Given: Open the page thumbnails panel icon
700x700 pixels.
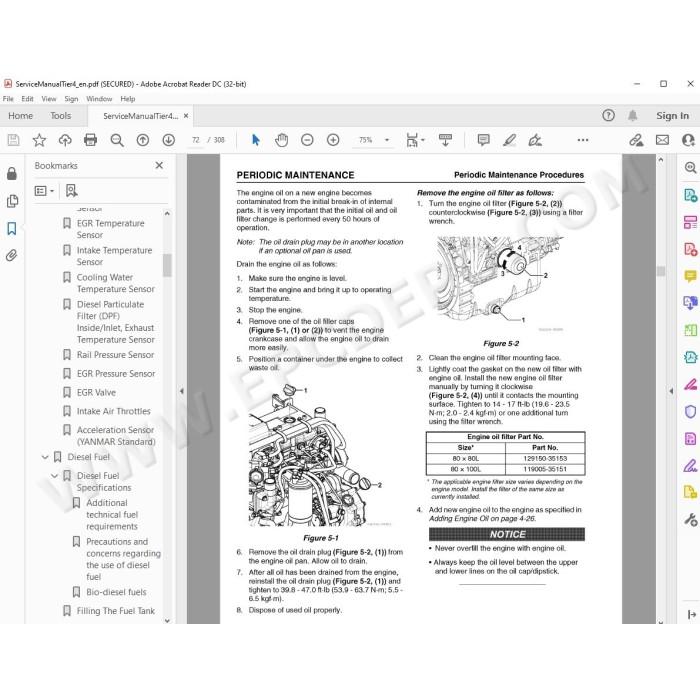Looking at the screenshot, I should [12, 201].
